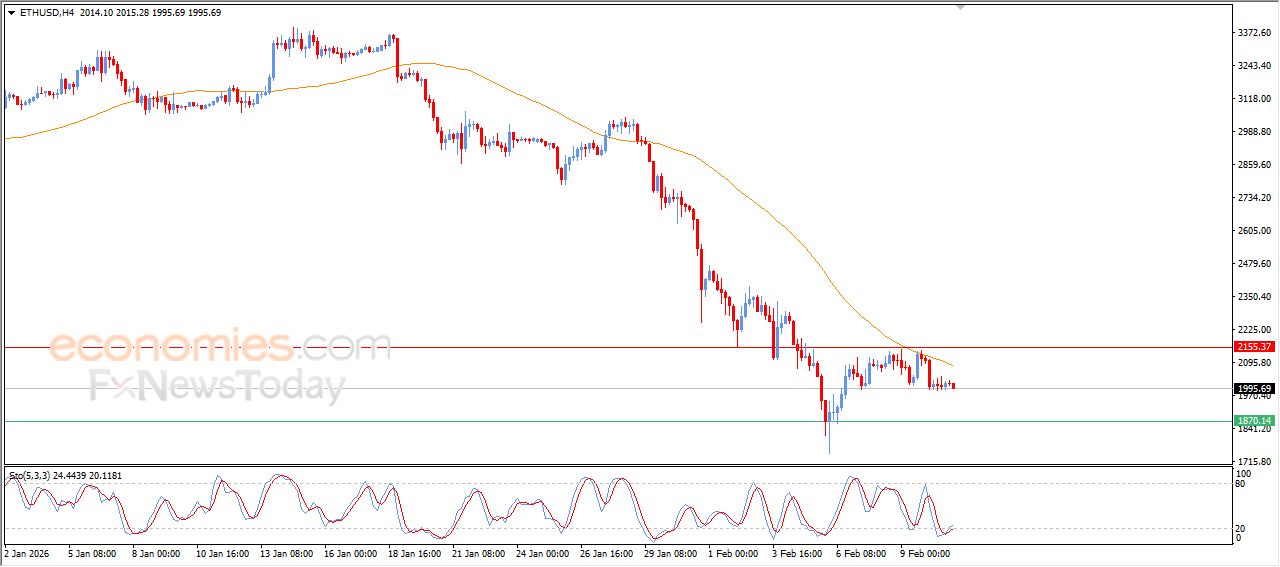Click the 13 Jan 08:00 time label
This screenshot has height=567, width=1280.
(286, 552)
